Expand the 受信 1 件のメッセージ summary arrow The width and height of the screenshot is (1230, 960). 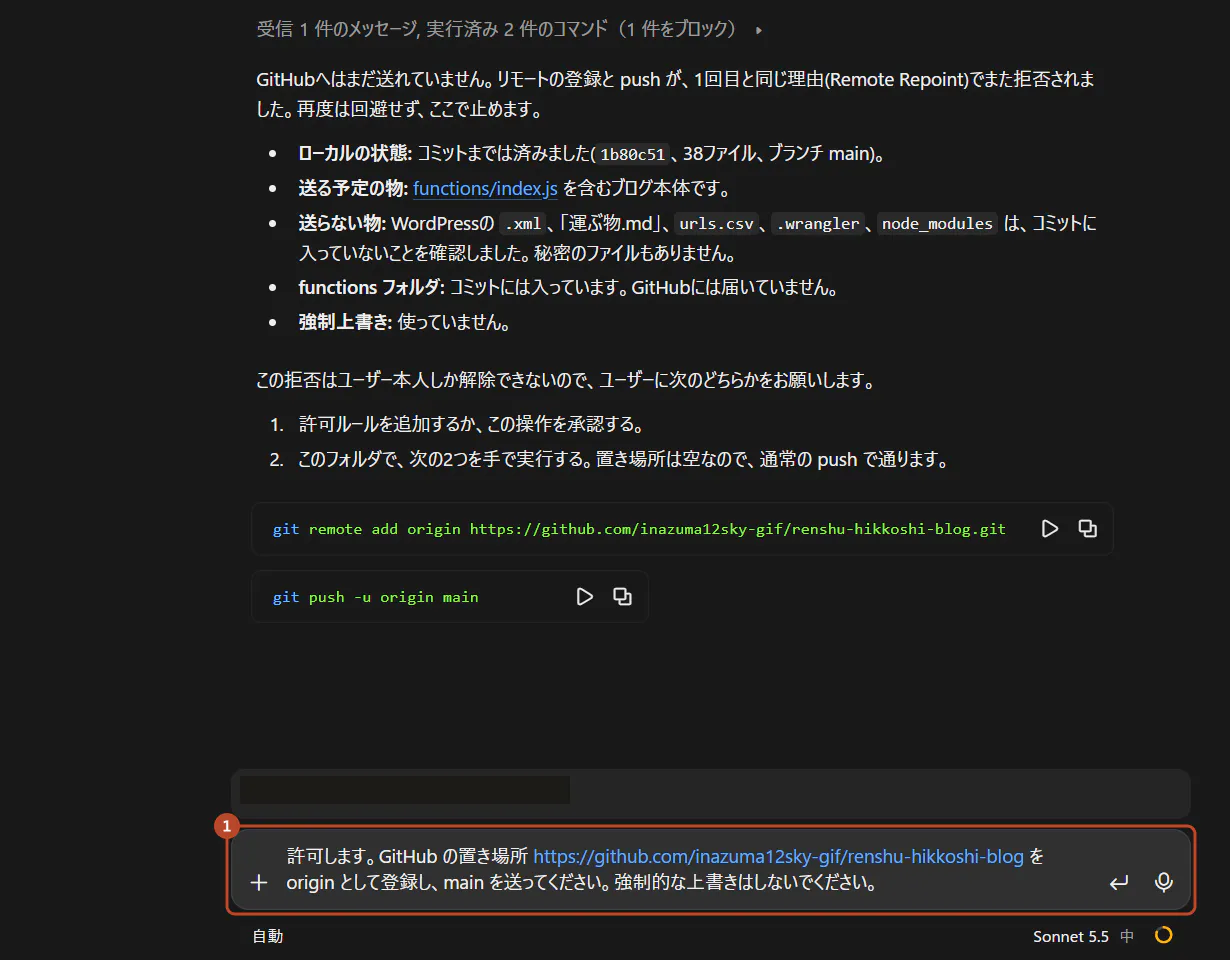(759, 30)
